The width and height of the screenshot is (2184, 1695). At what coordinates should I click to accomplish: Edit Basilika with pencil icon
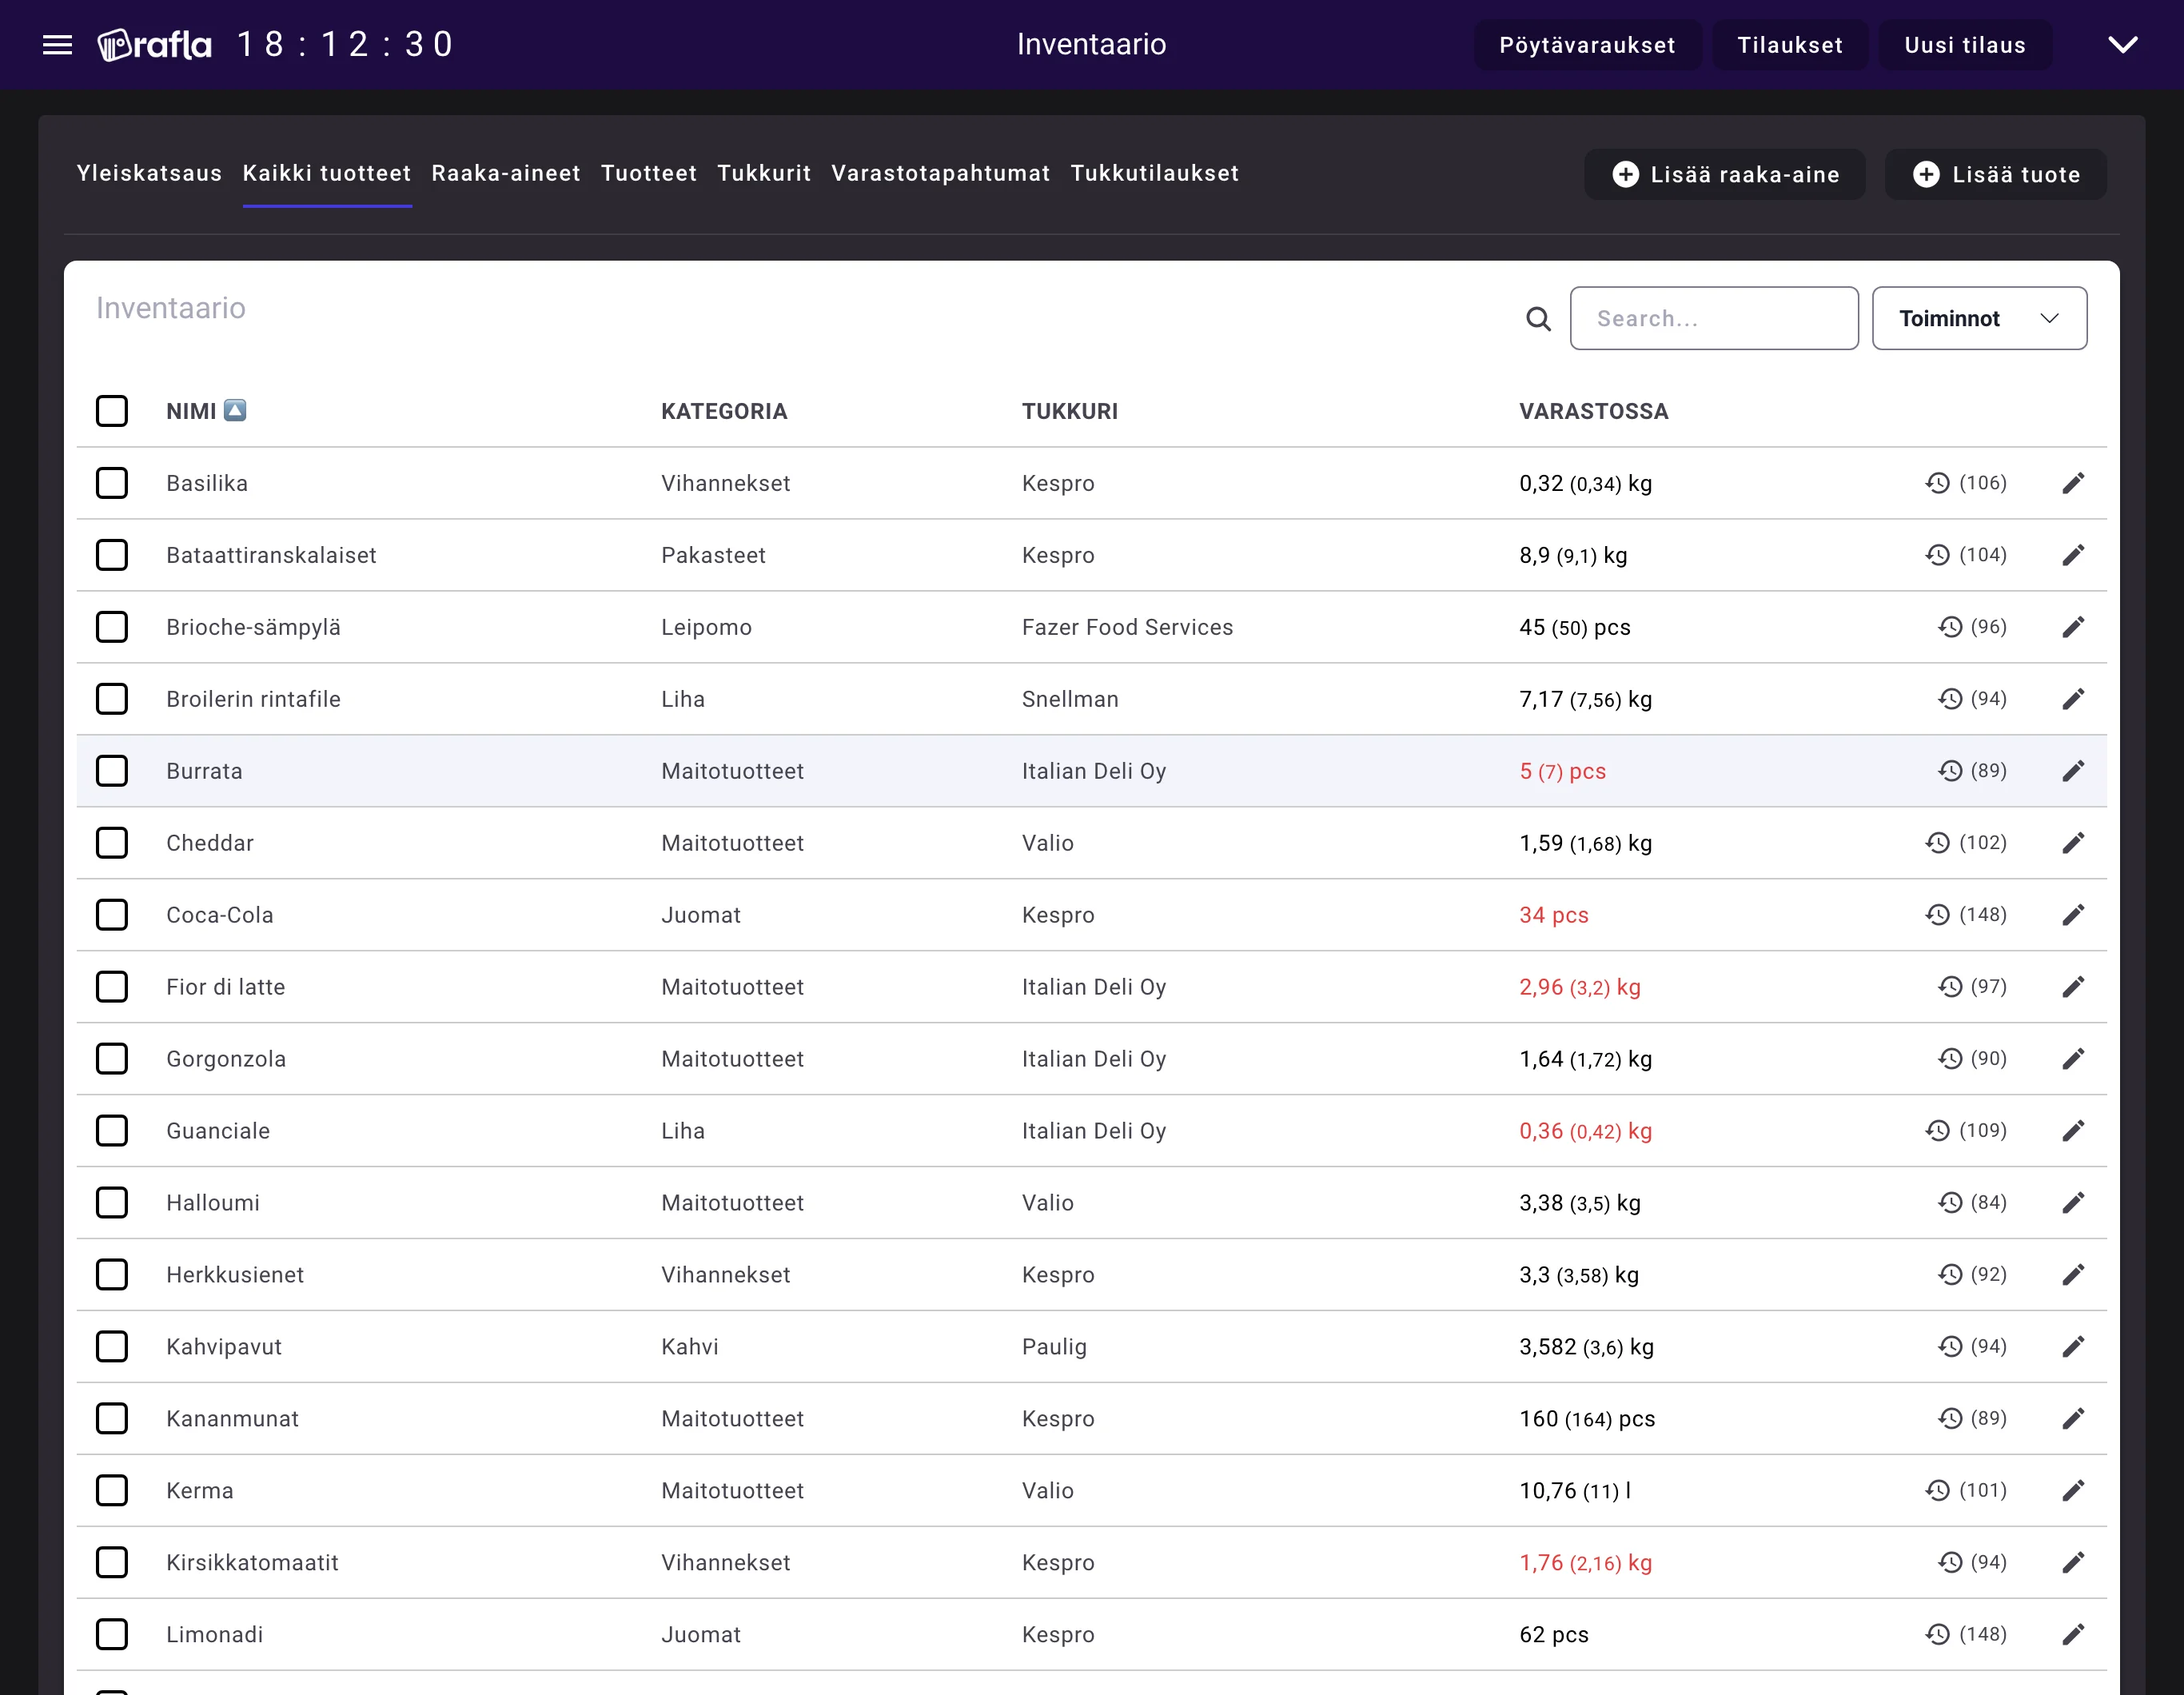coord(2073,483)
